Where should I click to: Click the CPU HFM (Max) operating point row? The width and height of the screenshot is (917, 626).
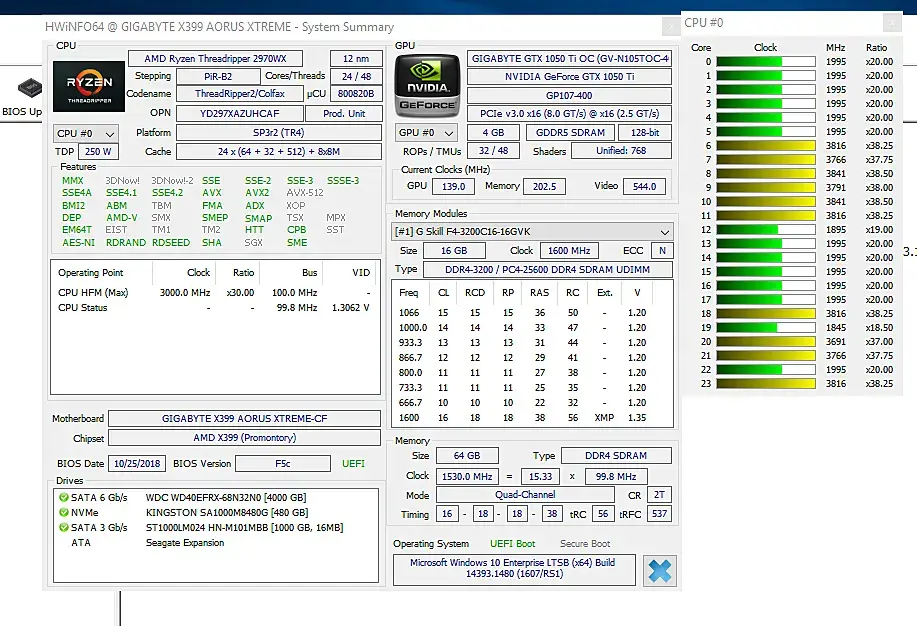(214, 293)
